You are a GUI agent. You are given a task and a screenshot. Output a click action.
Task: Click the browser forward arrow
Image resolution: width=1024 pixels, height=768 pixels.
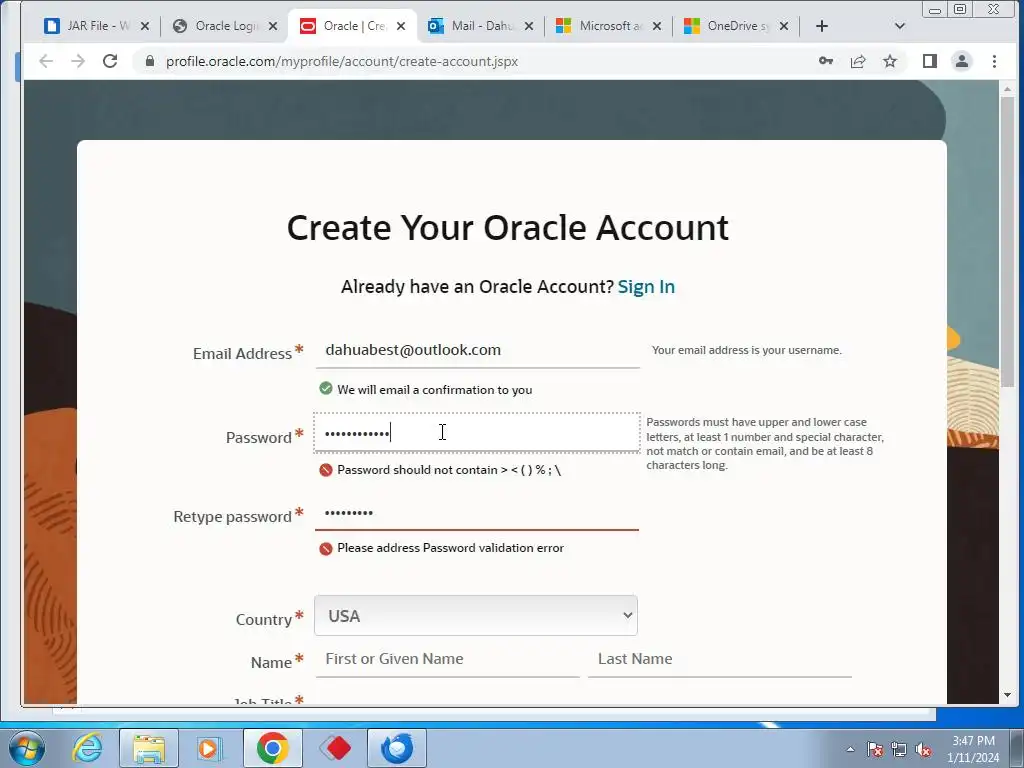click(78, 61)
